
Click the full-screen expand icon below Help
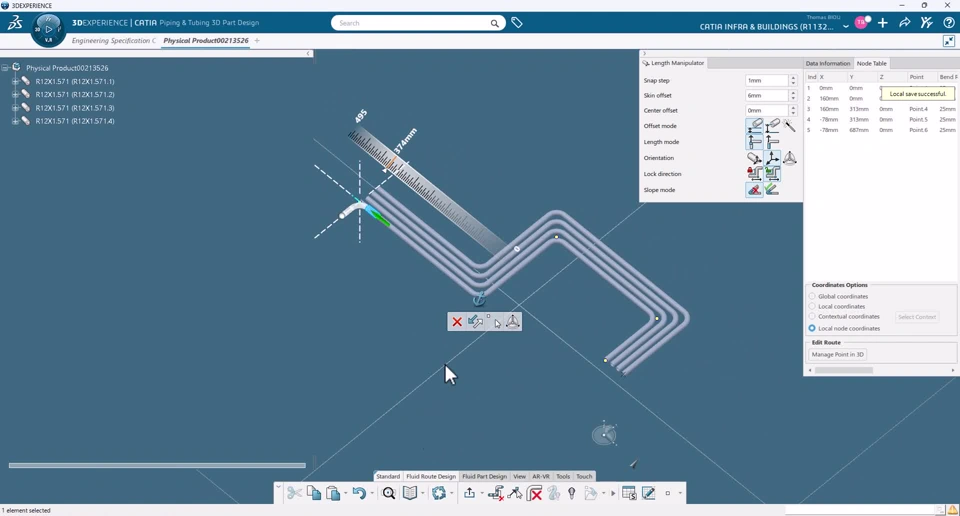click(948, 41)
